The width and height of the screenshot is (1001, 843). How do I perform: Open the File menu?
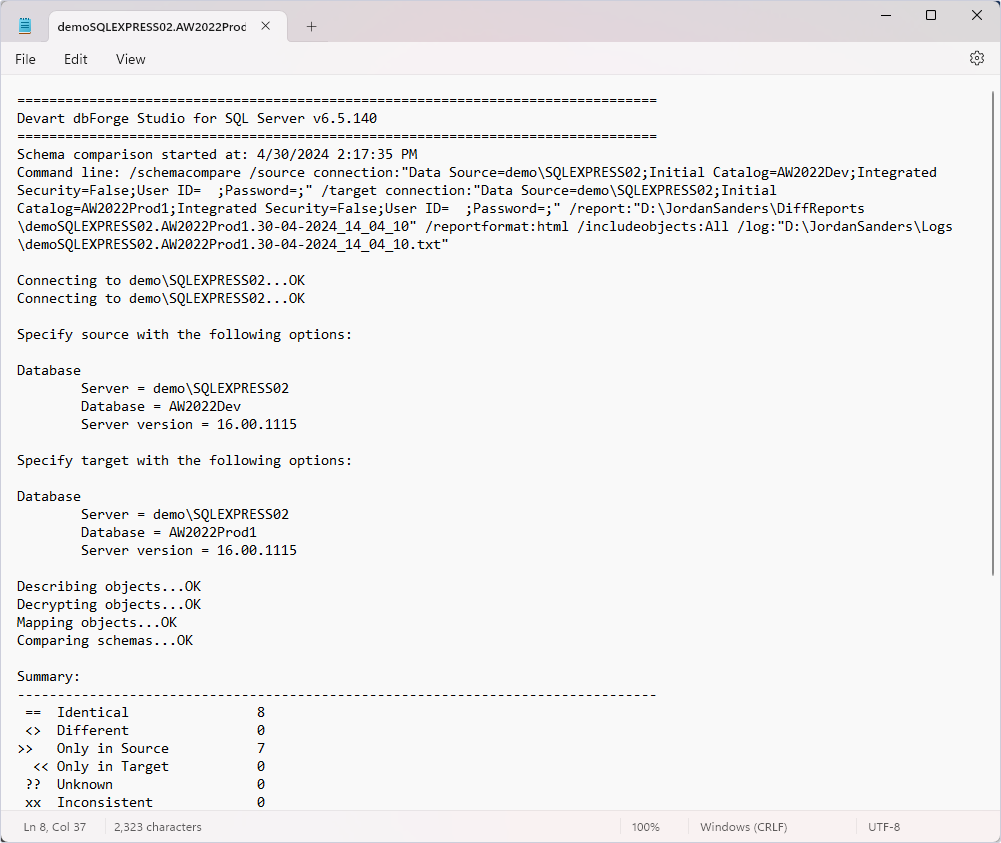pos(26,59)
